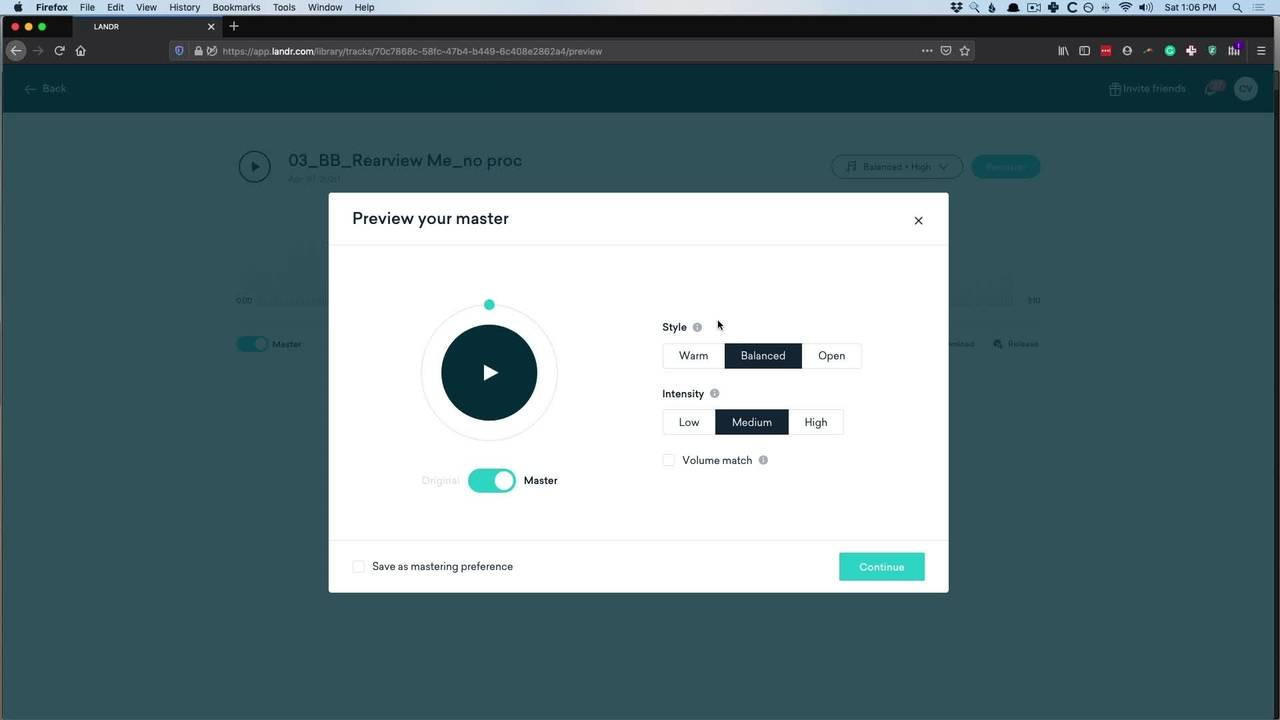Click Invite friends link
Image resolution: width=1280 pixels, height=720 pixels.
pos(1147,89)
